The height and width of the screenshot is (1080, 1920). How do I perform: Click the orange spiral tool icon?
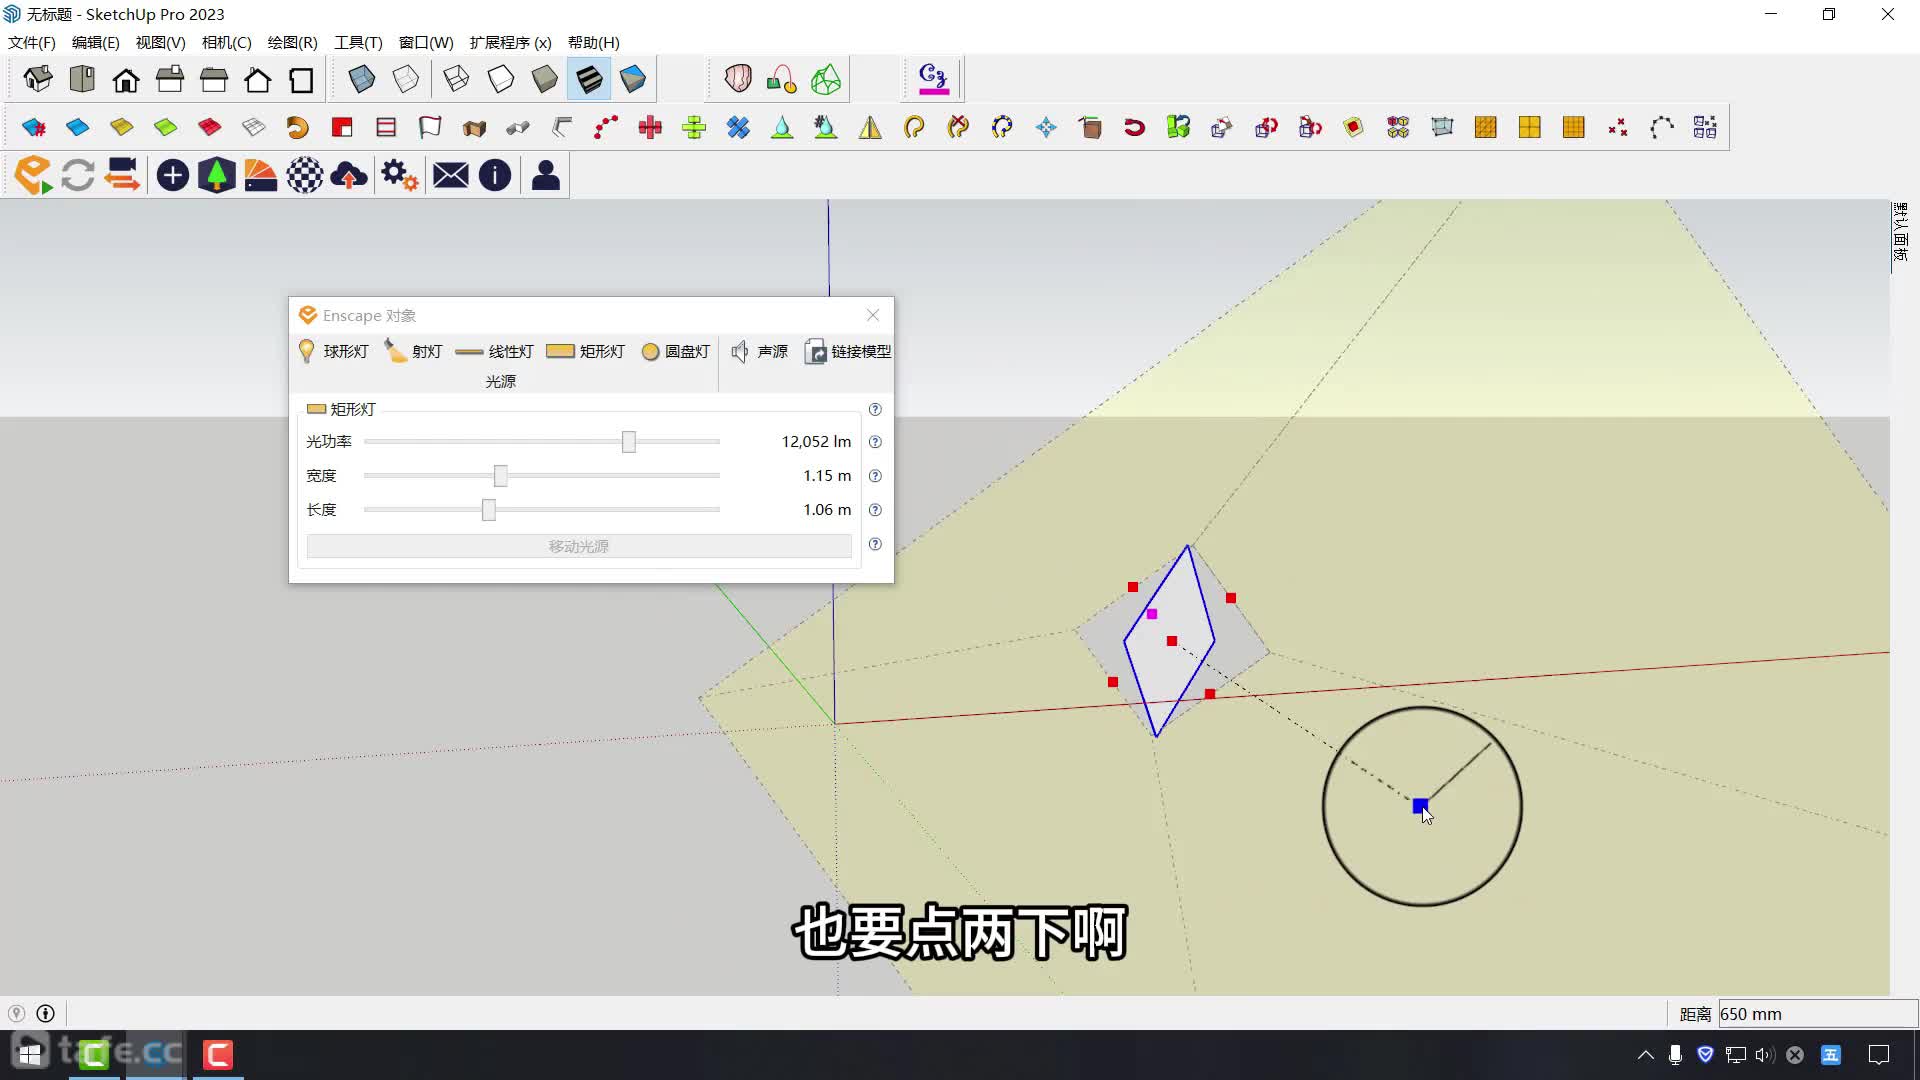click(297, 127)
